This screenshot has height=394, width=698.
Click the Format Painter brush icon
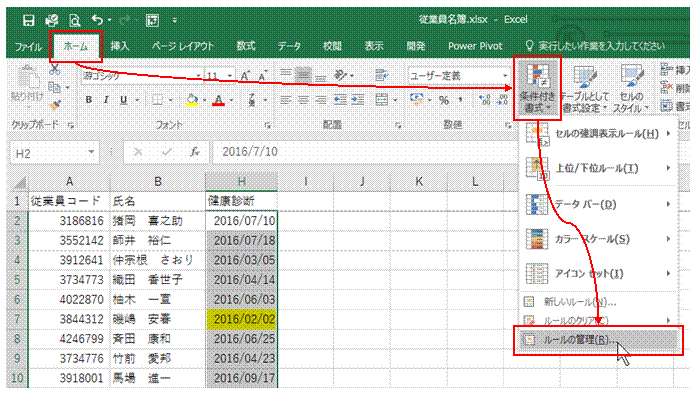[x=54, y=105]
